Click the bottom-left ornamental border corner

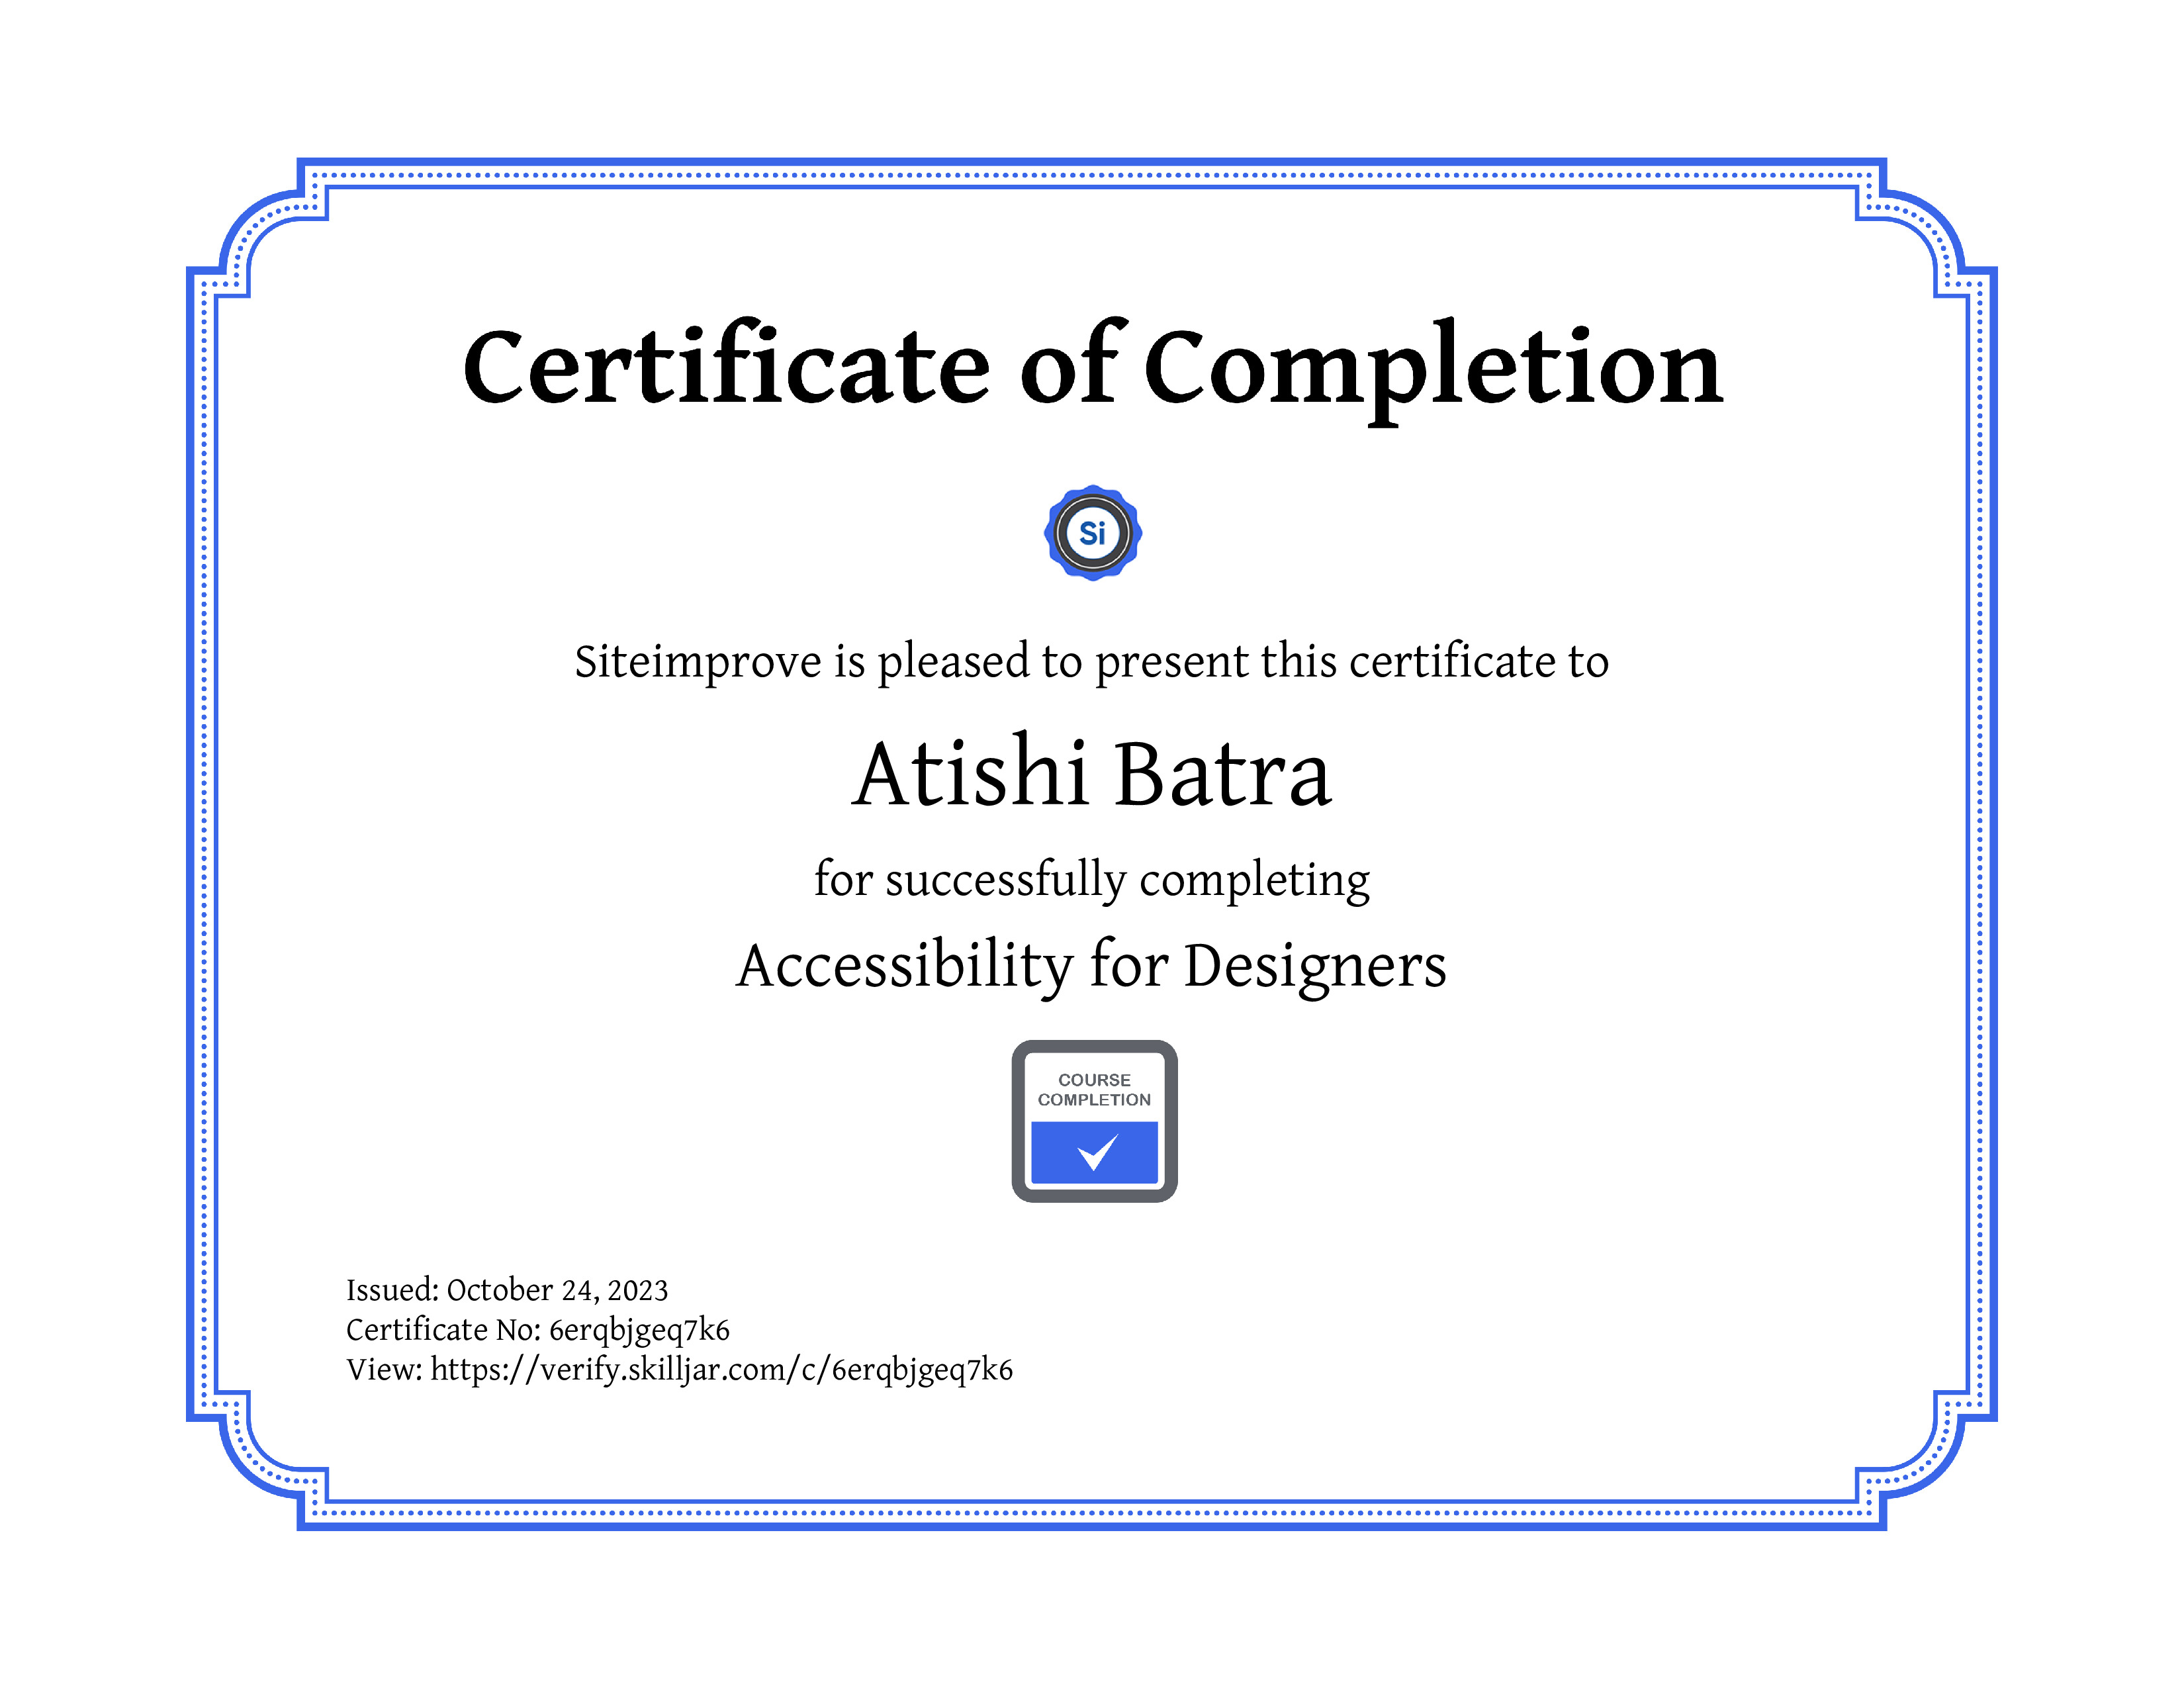click(x=259, y=1460)
